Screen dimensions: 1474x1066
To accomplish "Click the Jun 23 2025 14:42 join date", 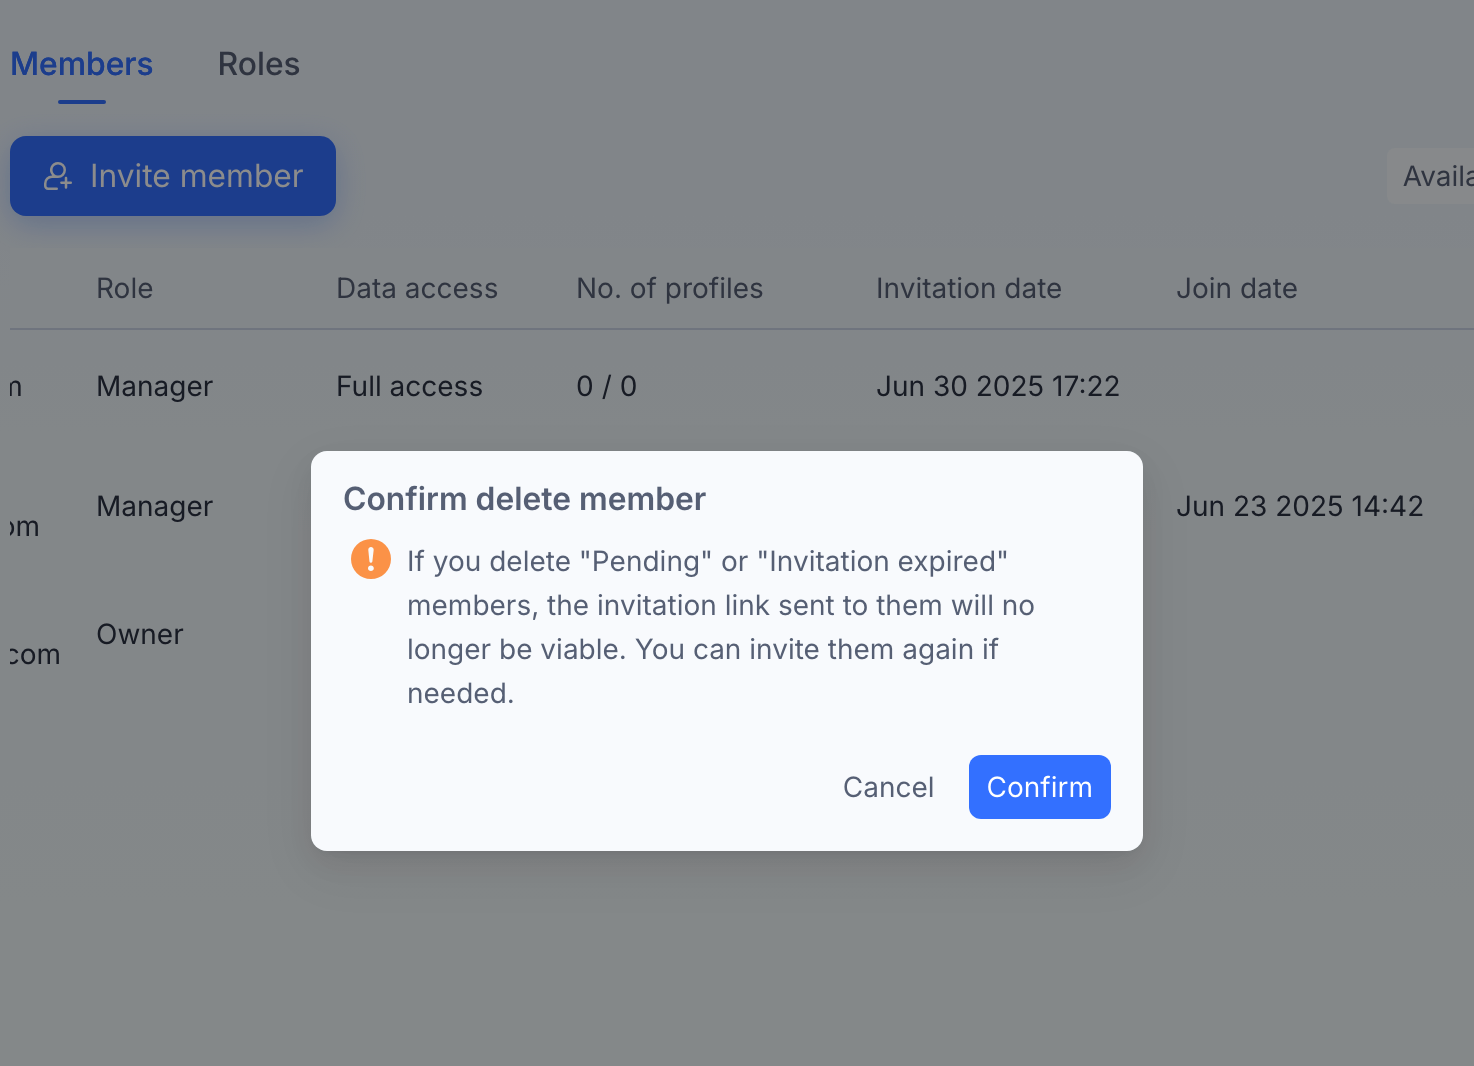I will 1300,506.
